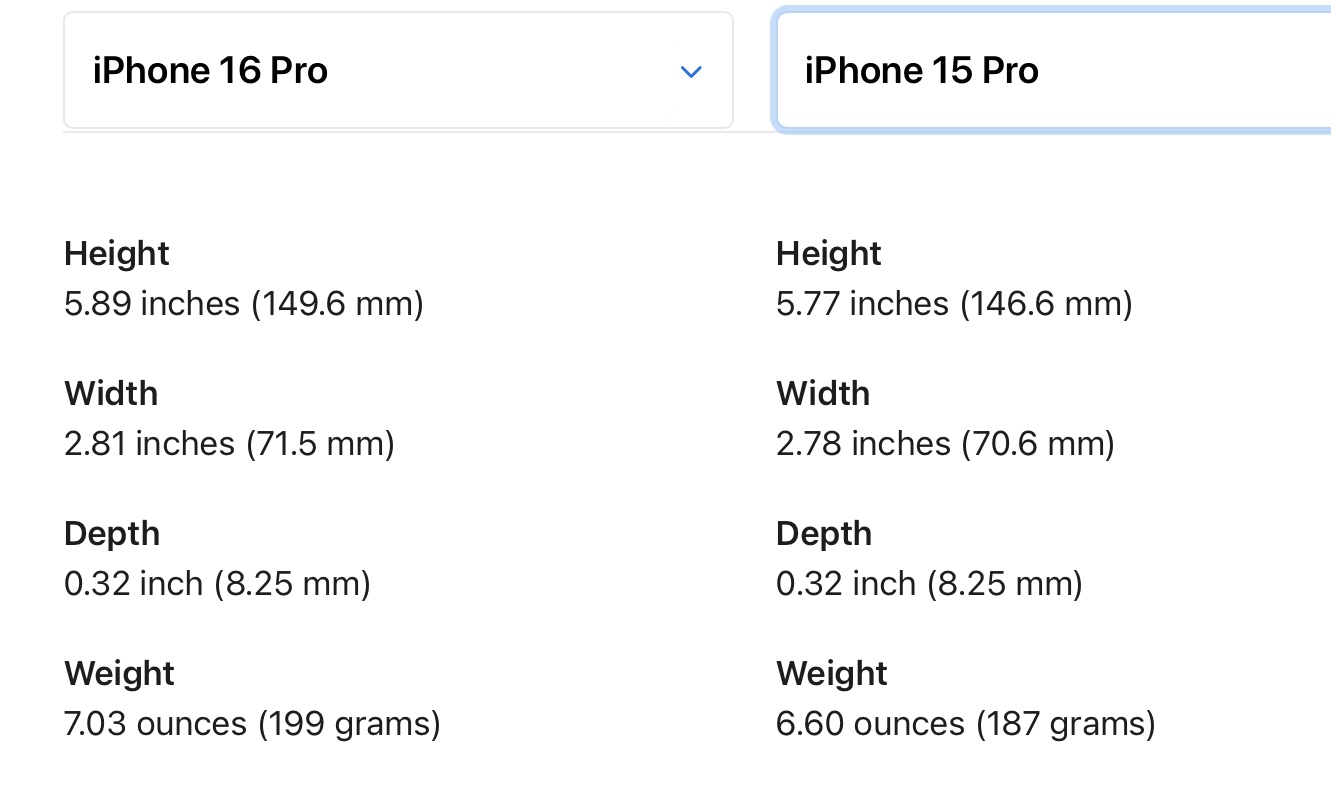Click the Weight label under iPhone 16 Pro

pyautogui.click(x=119, y=674)
